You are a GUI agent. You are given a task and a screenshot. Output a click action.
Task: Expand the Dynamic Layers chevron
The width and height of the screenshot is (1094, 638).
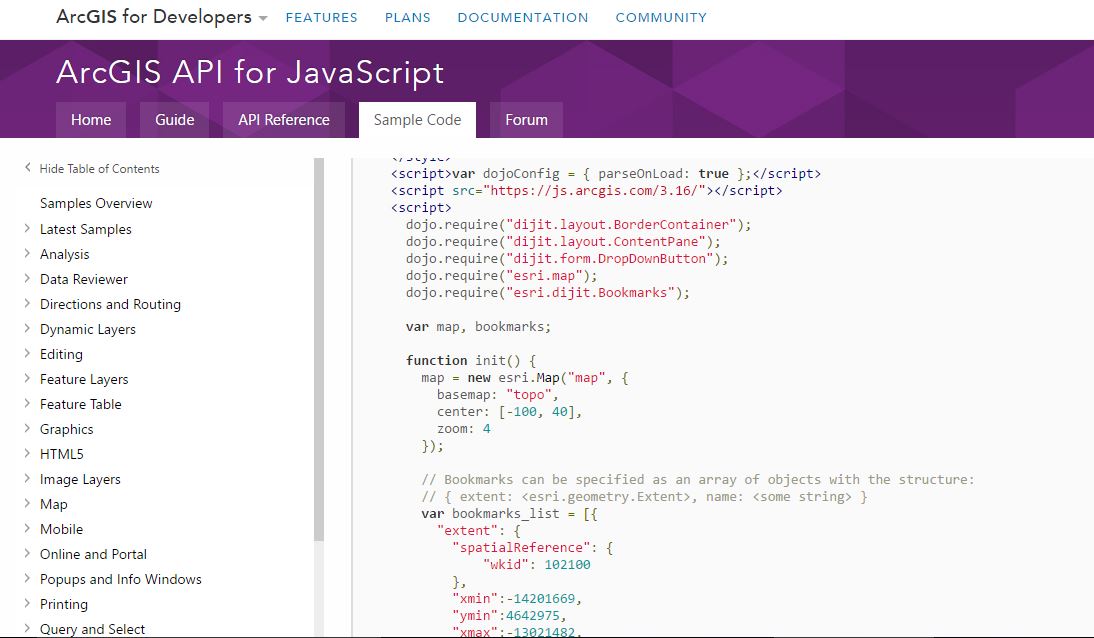(27, 328)
